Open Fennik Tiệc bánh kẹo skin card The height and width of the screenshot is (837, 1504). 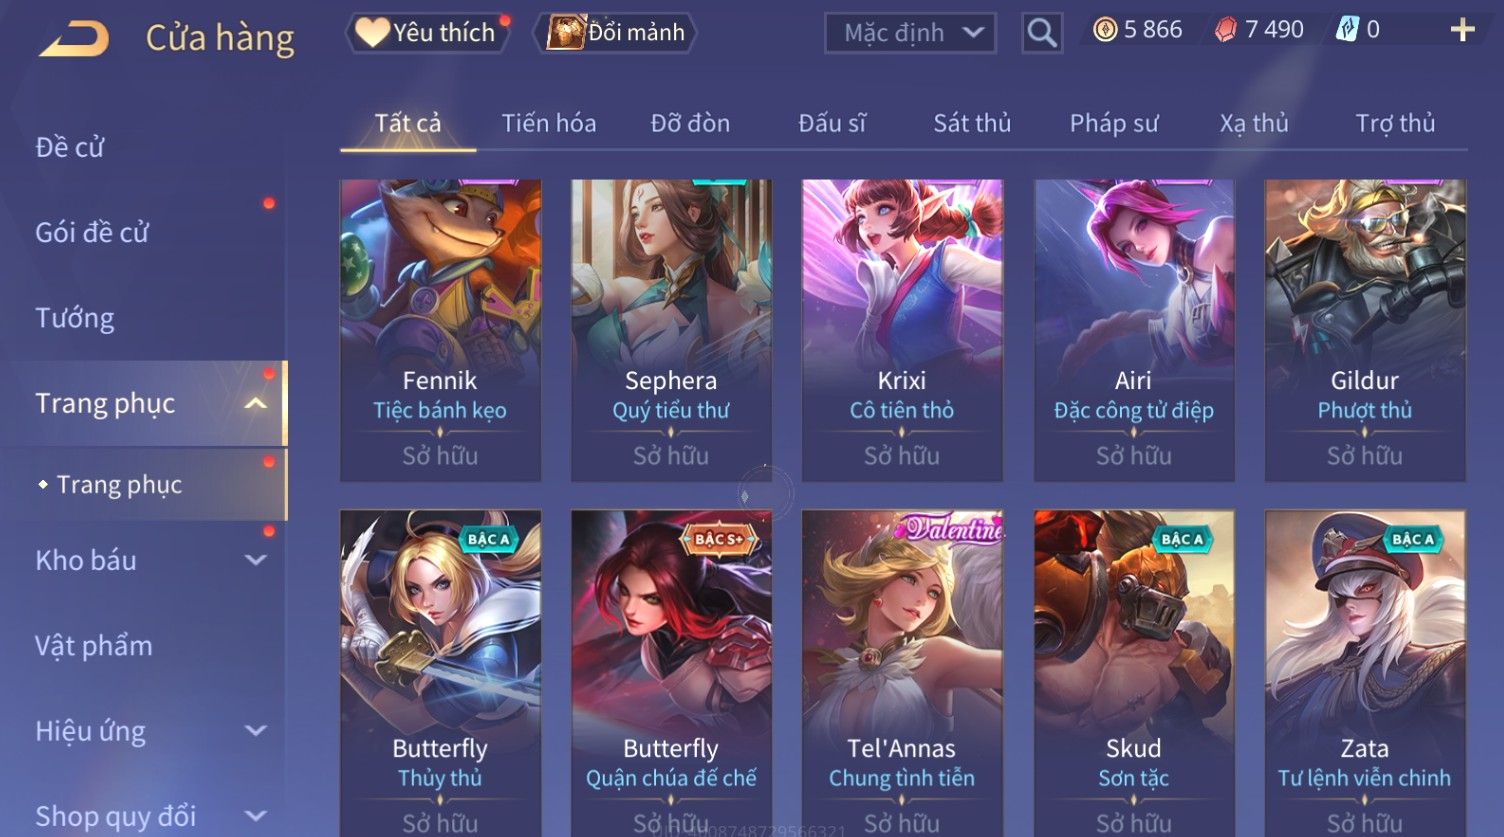pos(440,330)
